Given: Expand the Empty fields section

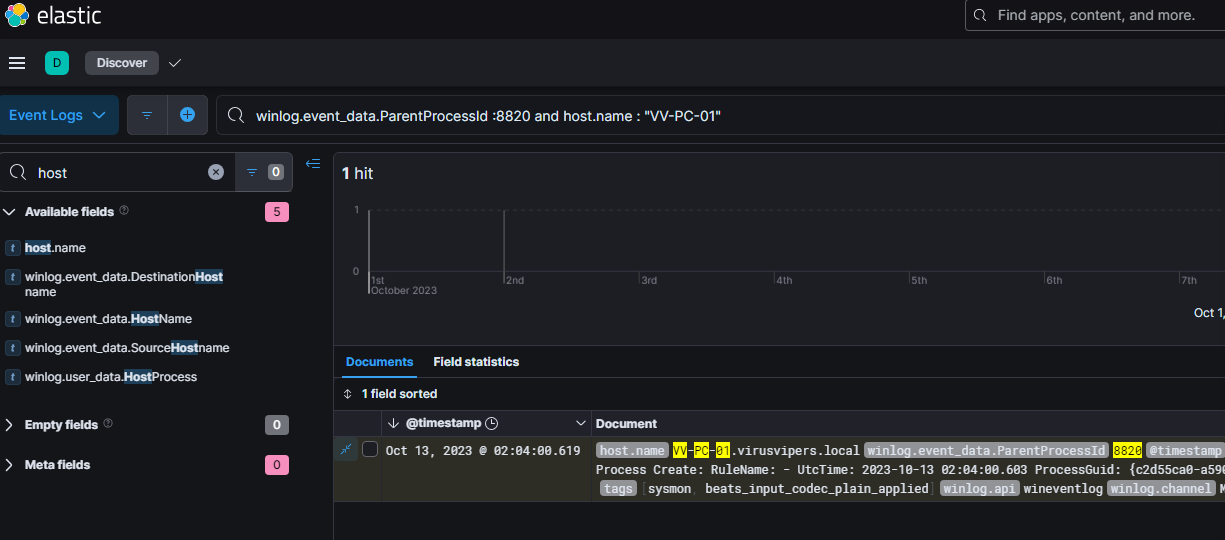Looking at the screenshot, I should pos(10,425).
